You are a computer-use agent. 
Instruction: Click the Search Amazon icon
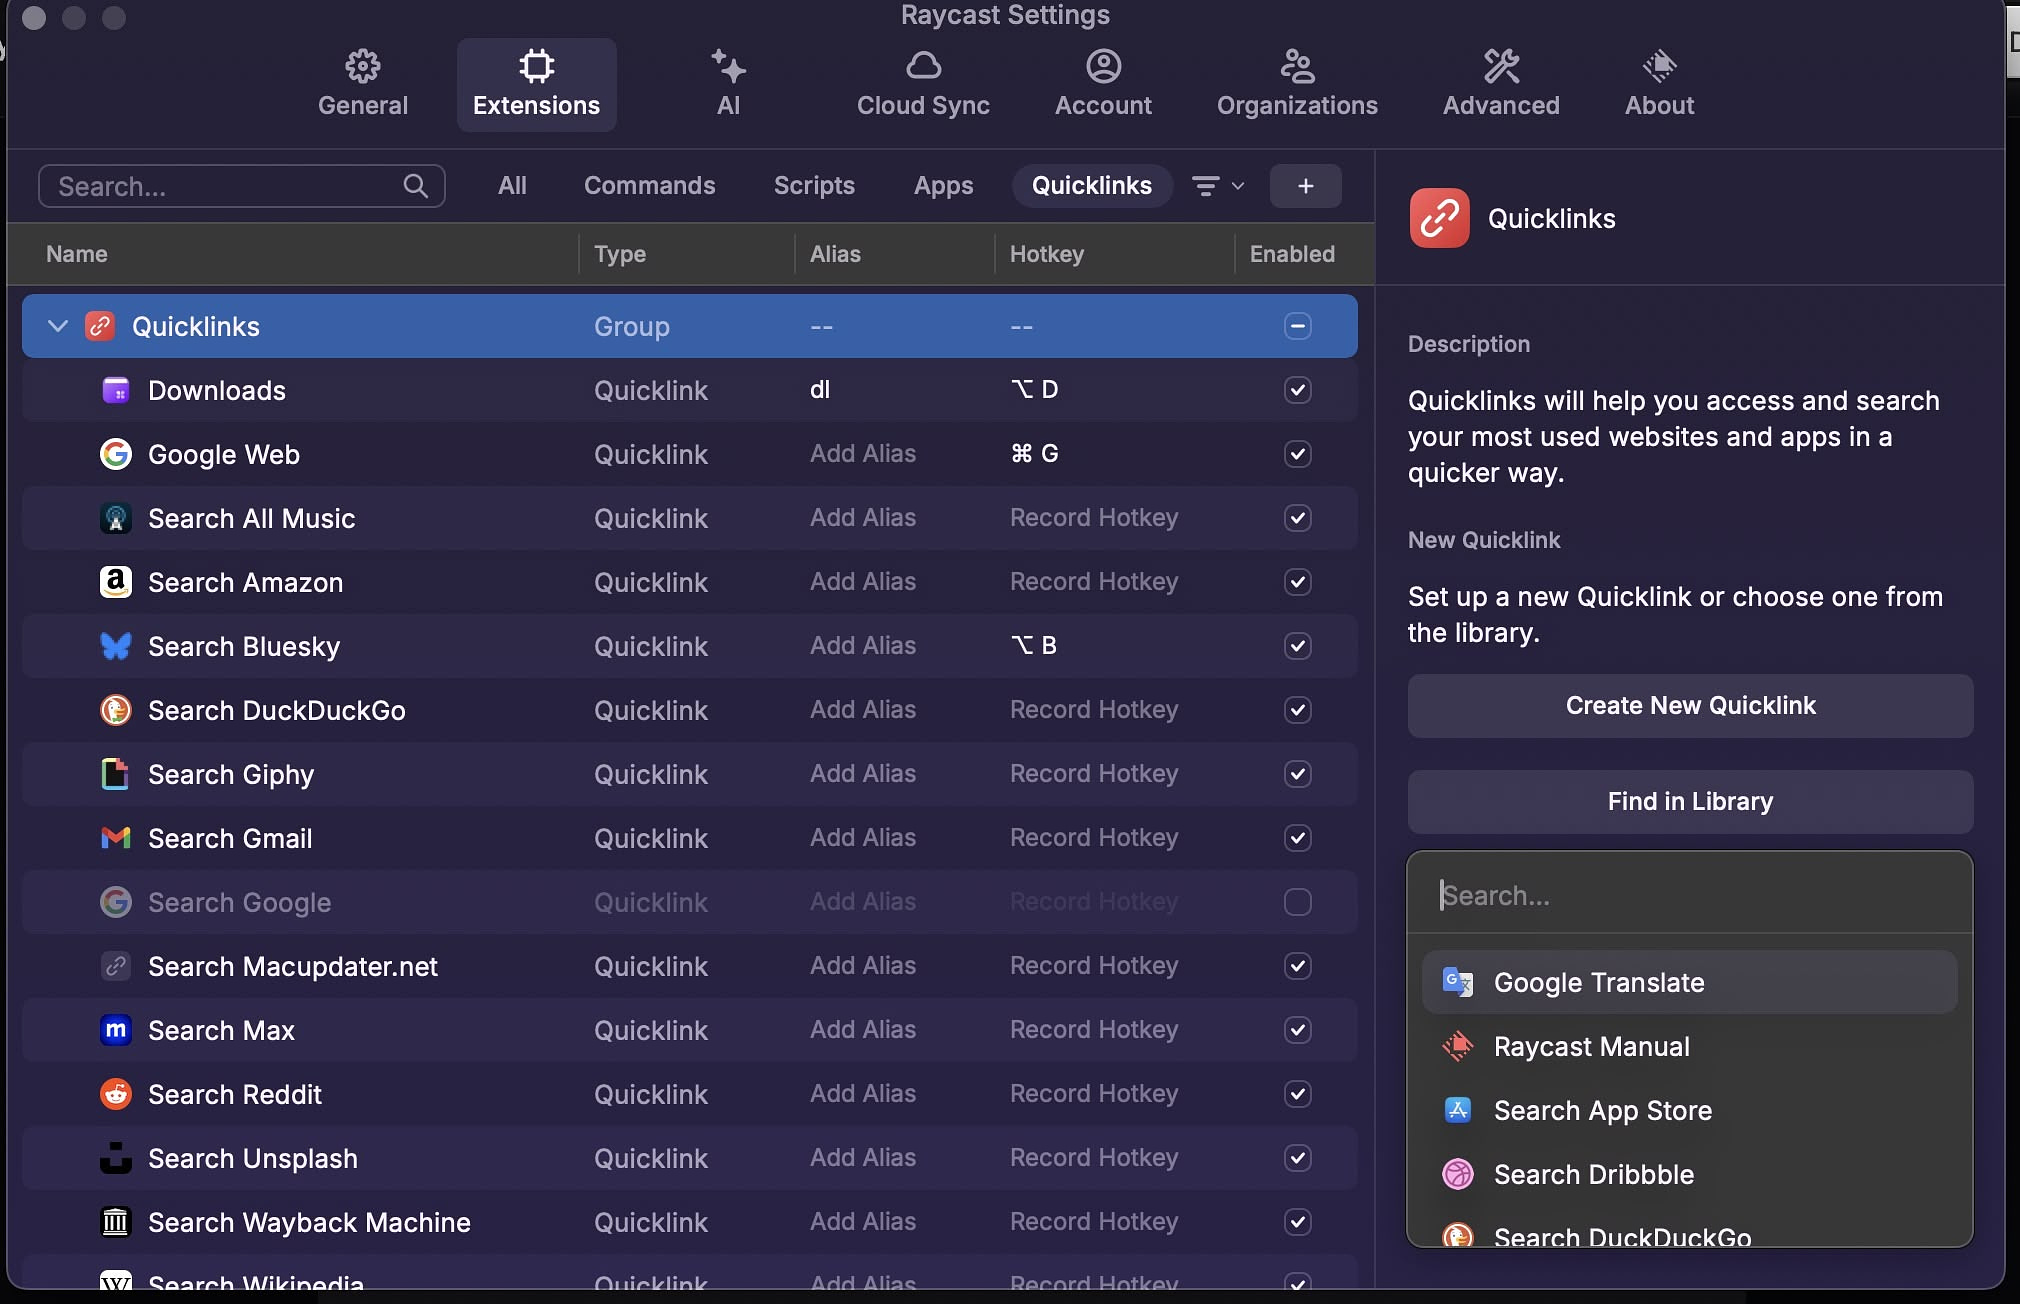pyautogui.click(x=116, y=582)
